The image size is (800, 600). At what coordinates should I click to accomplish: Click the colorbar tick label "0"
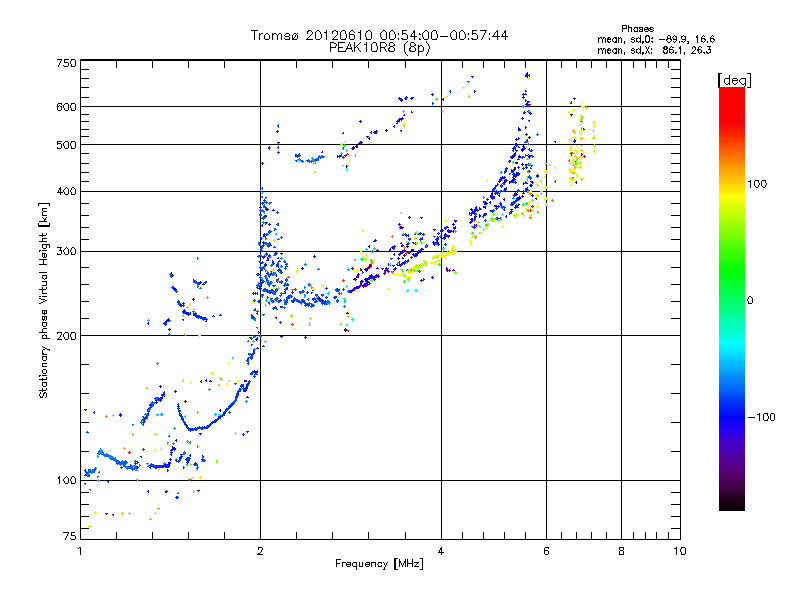point(750,300)
